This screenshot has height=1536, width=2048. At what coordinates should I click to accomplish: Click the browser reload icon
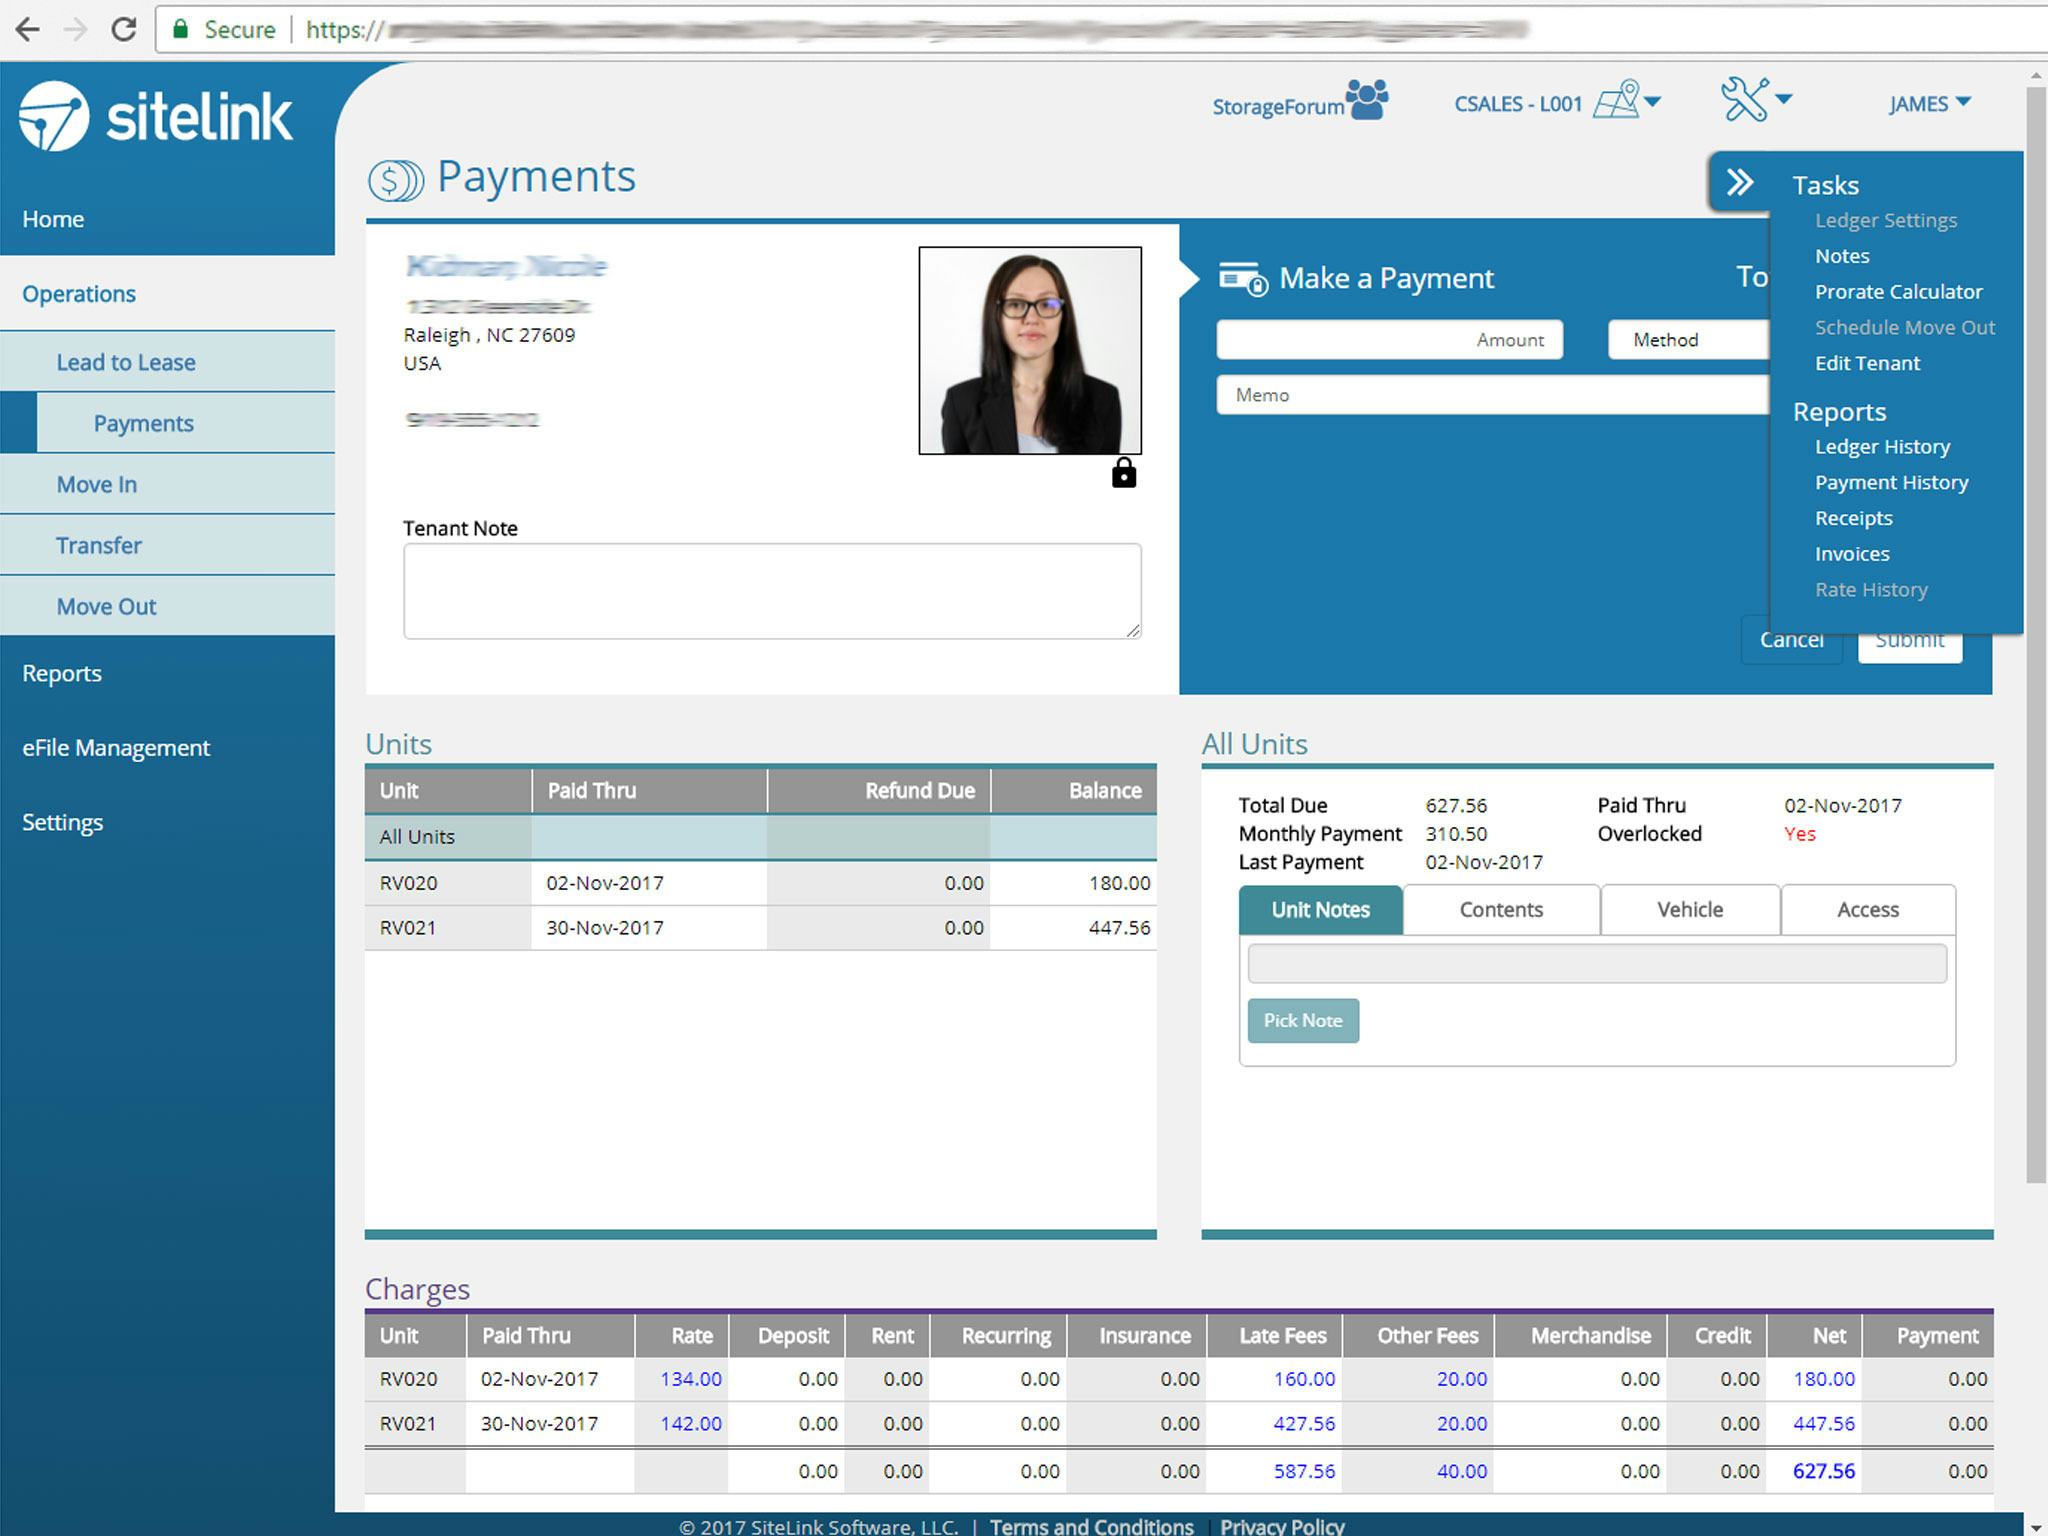point(124,29)
